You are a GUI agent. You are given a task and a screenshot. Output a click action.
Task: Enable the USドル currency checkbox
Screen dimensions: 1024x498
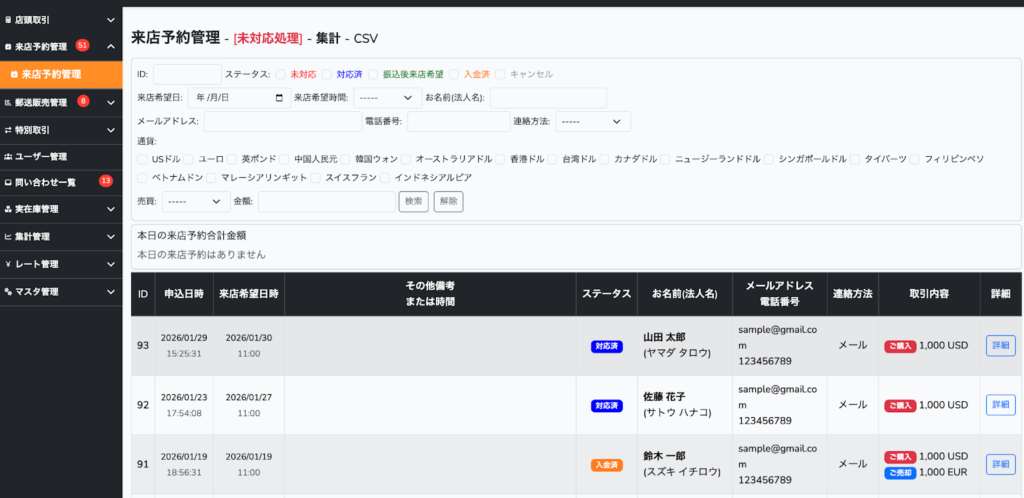point(144,159)
